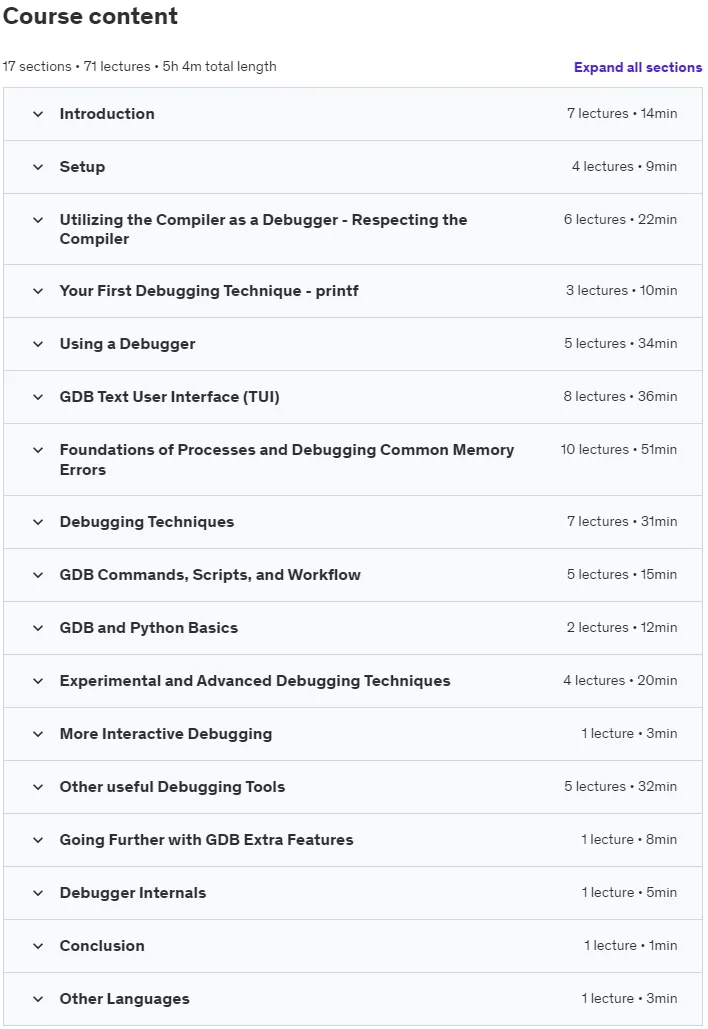Click chevron beside Using a Debugger

coord(38,345)
